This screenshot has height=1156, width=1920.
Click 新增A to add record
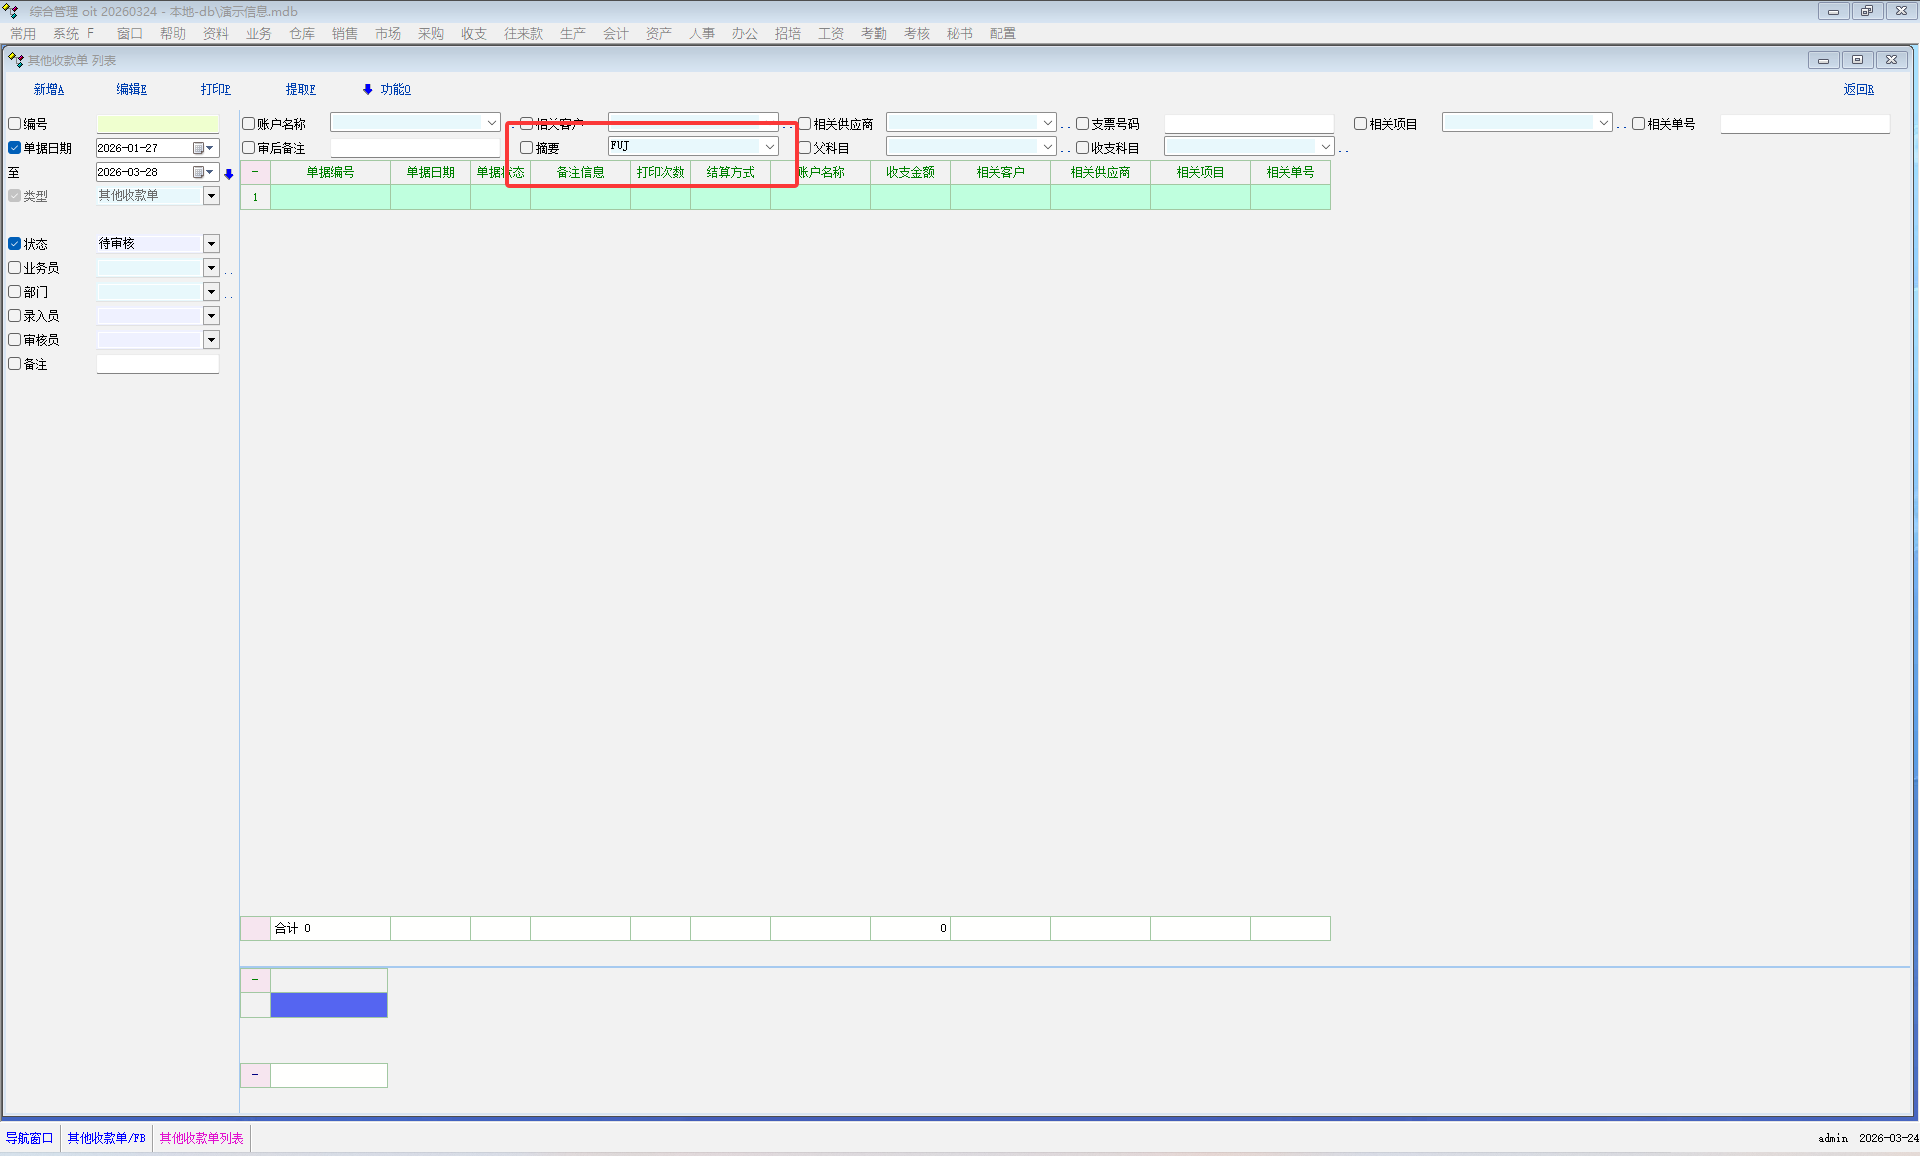pyautogui.click(x=48, y=89)
